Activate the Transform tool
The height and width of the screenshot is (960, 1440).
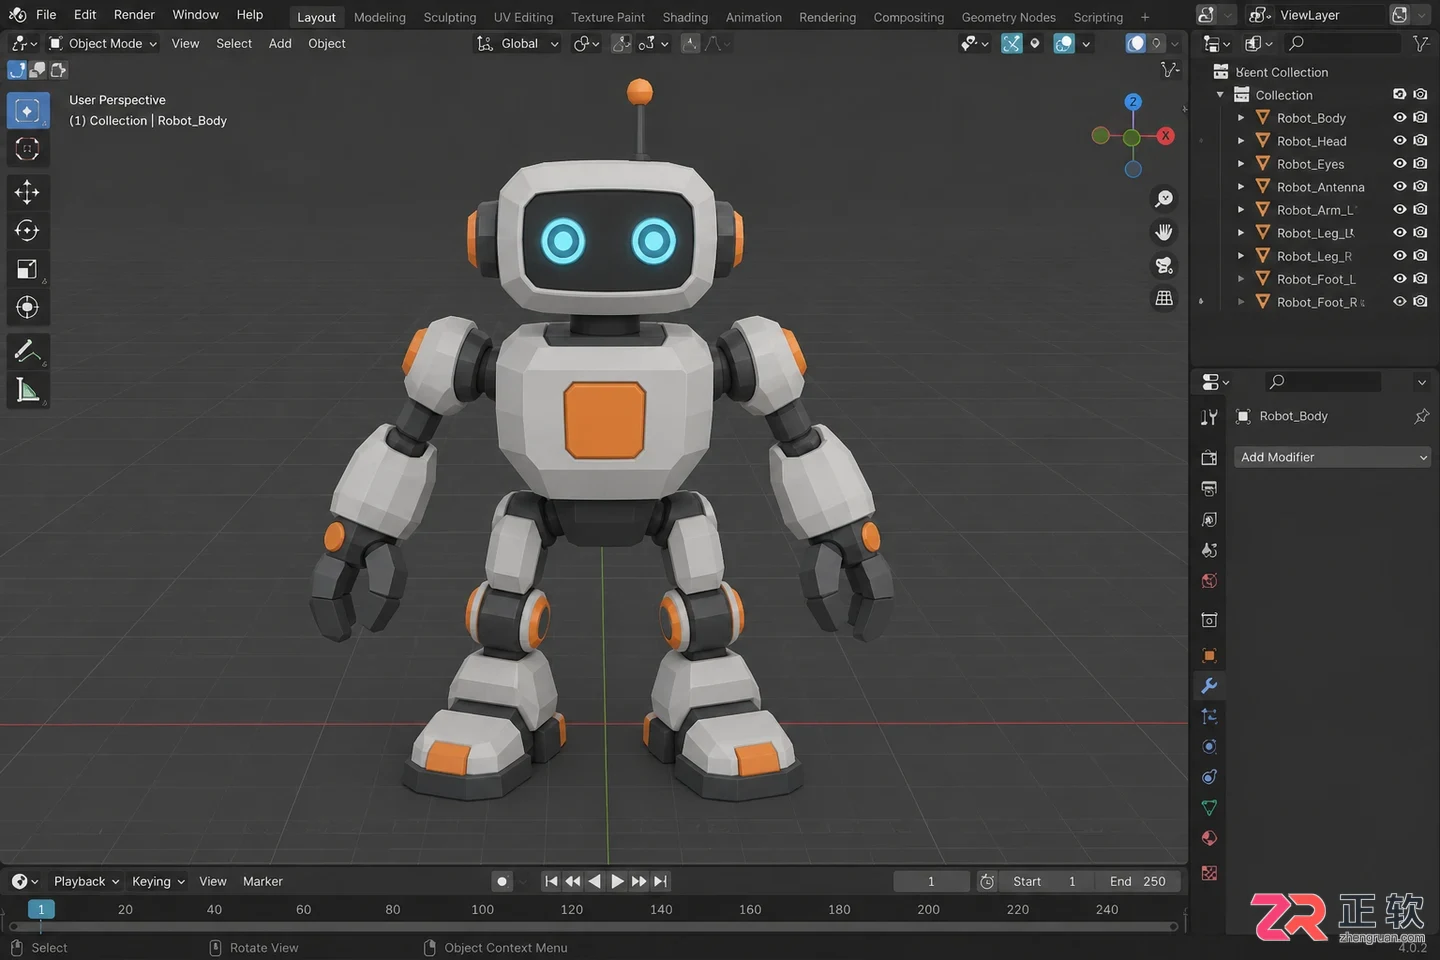(27, 307)
